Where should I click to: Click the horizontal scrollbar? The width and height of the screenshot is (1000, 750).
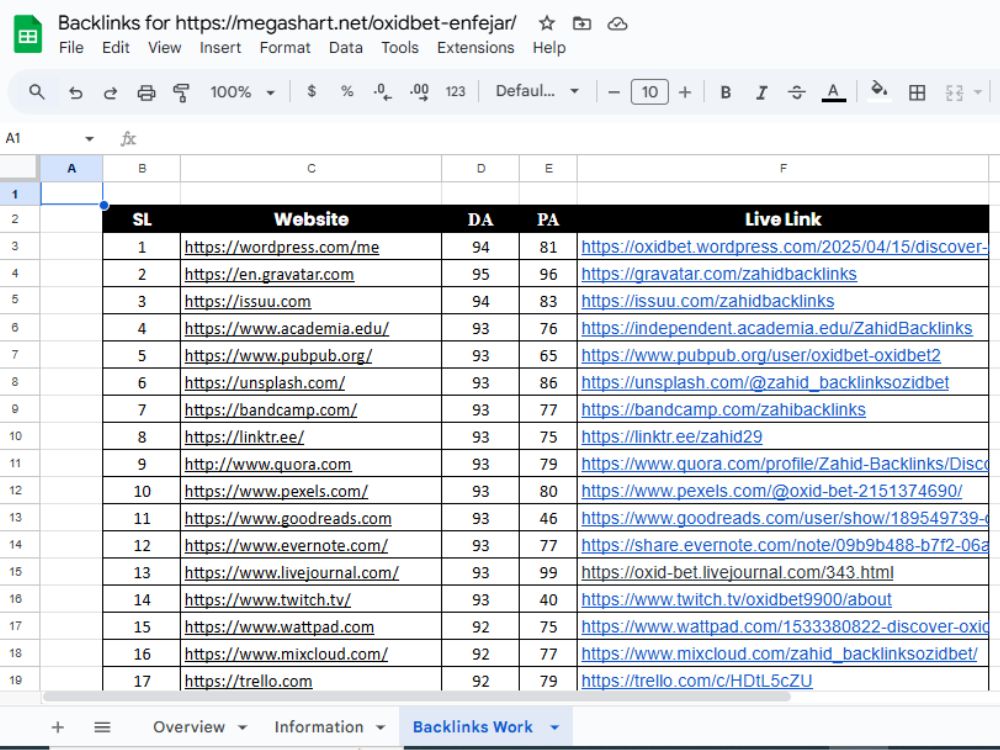tap(418, 696)
